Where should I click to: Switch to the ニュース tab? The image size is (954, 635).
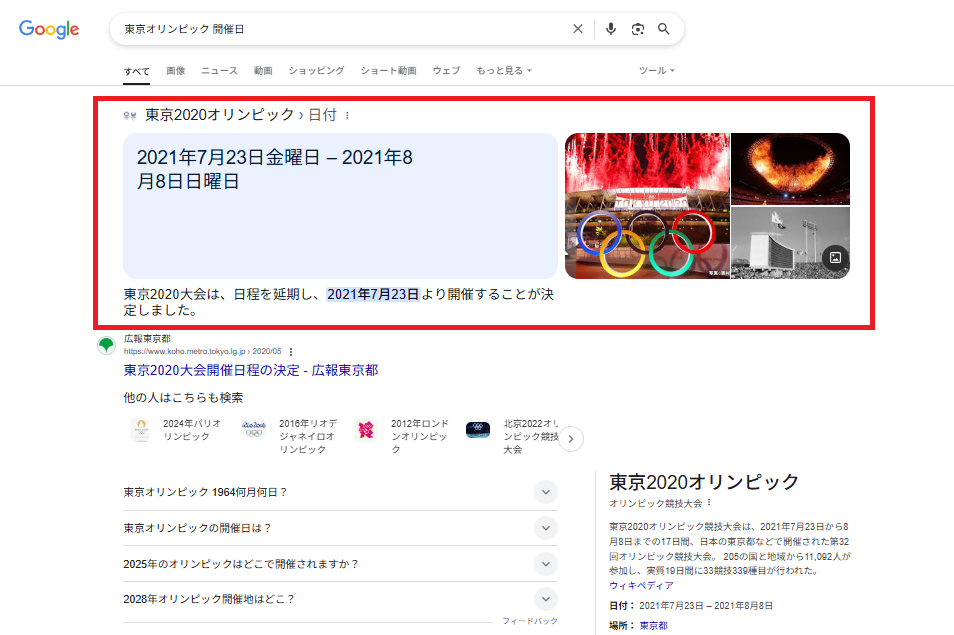[x=219, y=71]
